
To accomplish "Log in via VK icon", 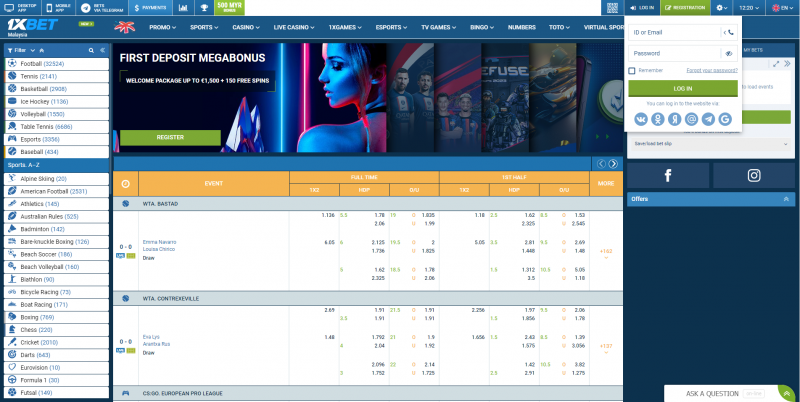I will coord(641,119).
